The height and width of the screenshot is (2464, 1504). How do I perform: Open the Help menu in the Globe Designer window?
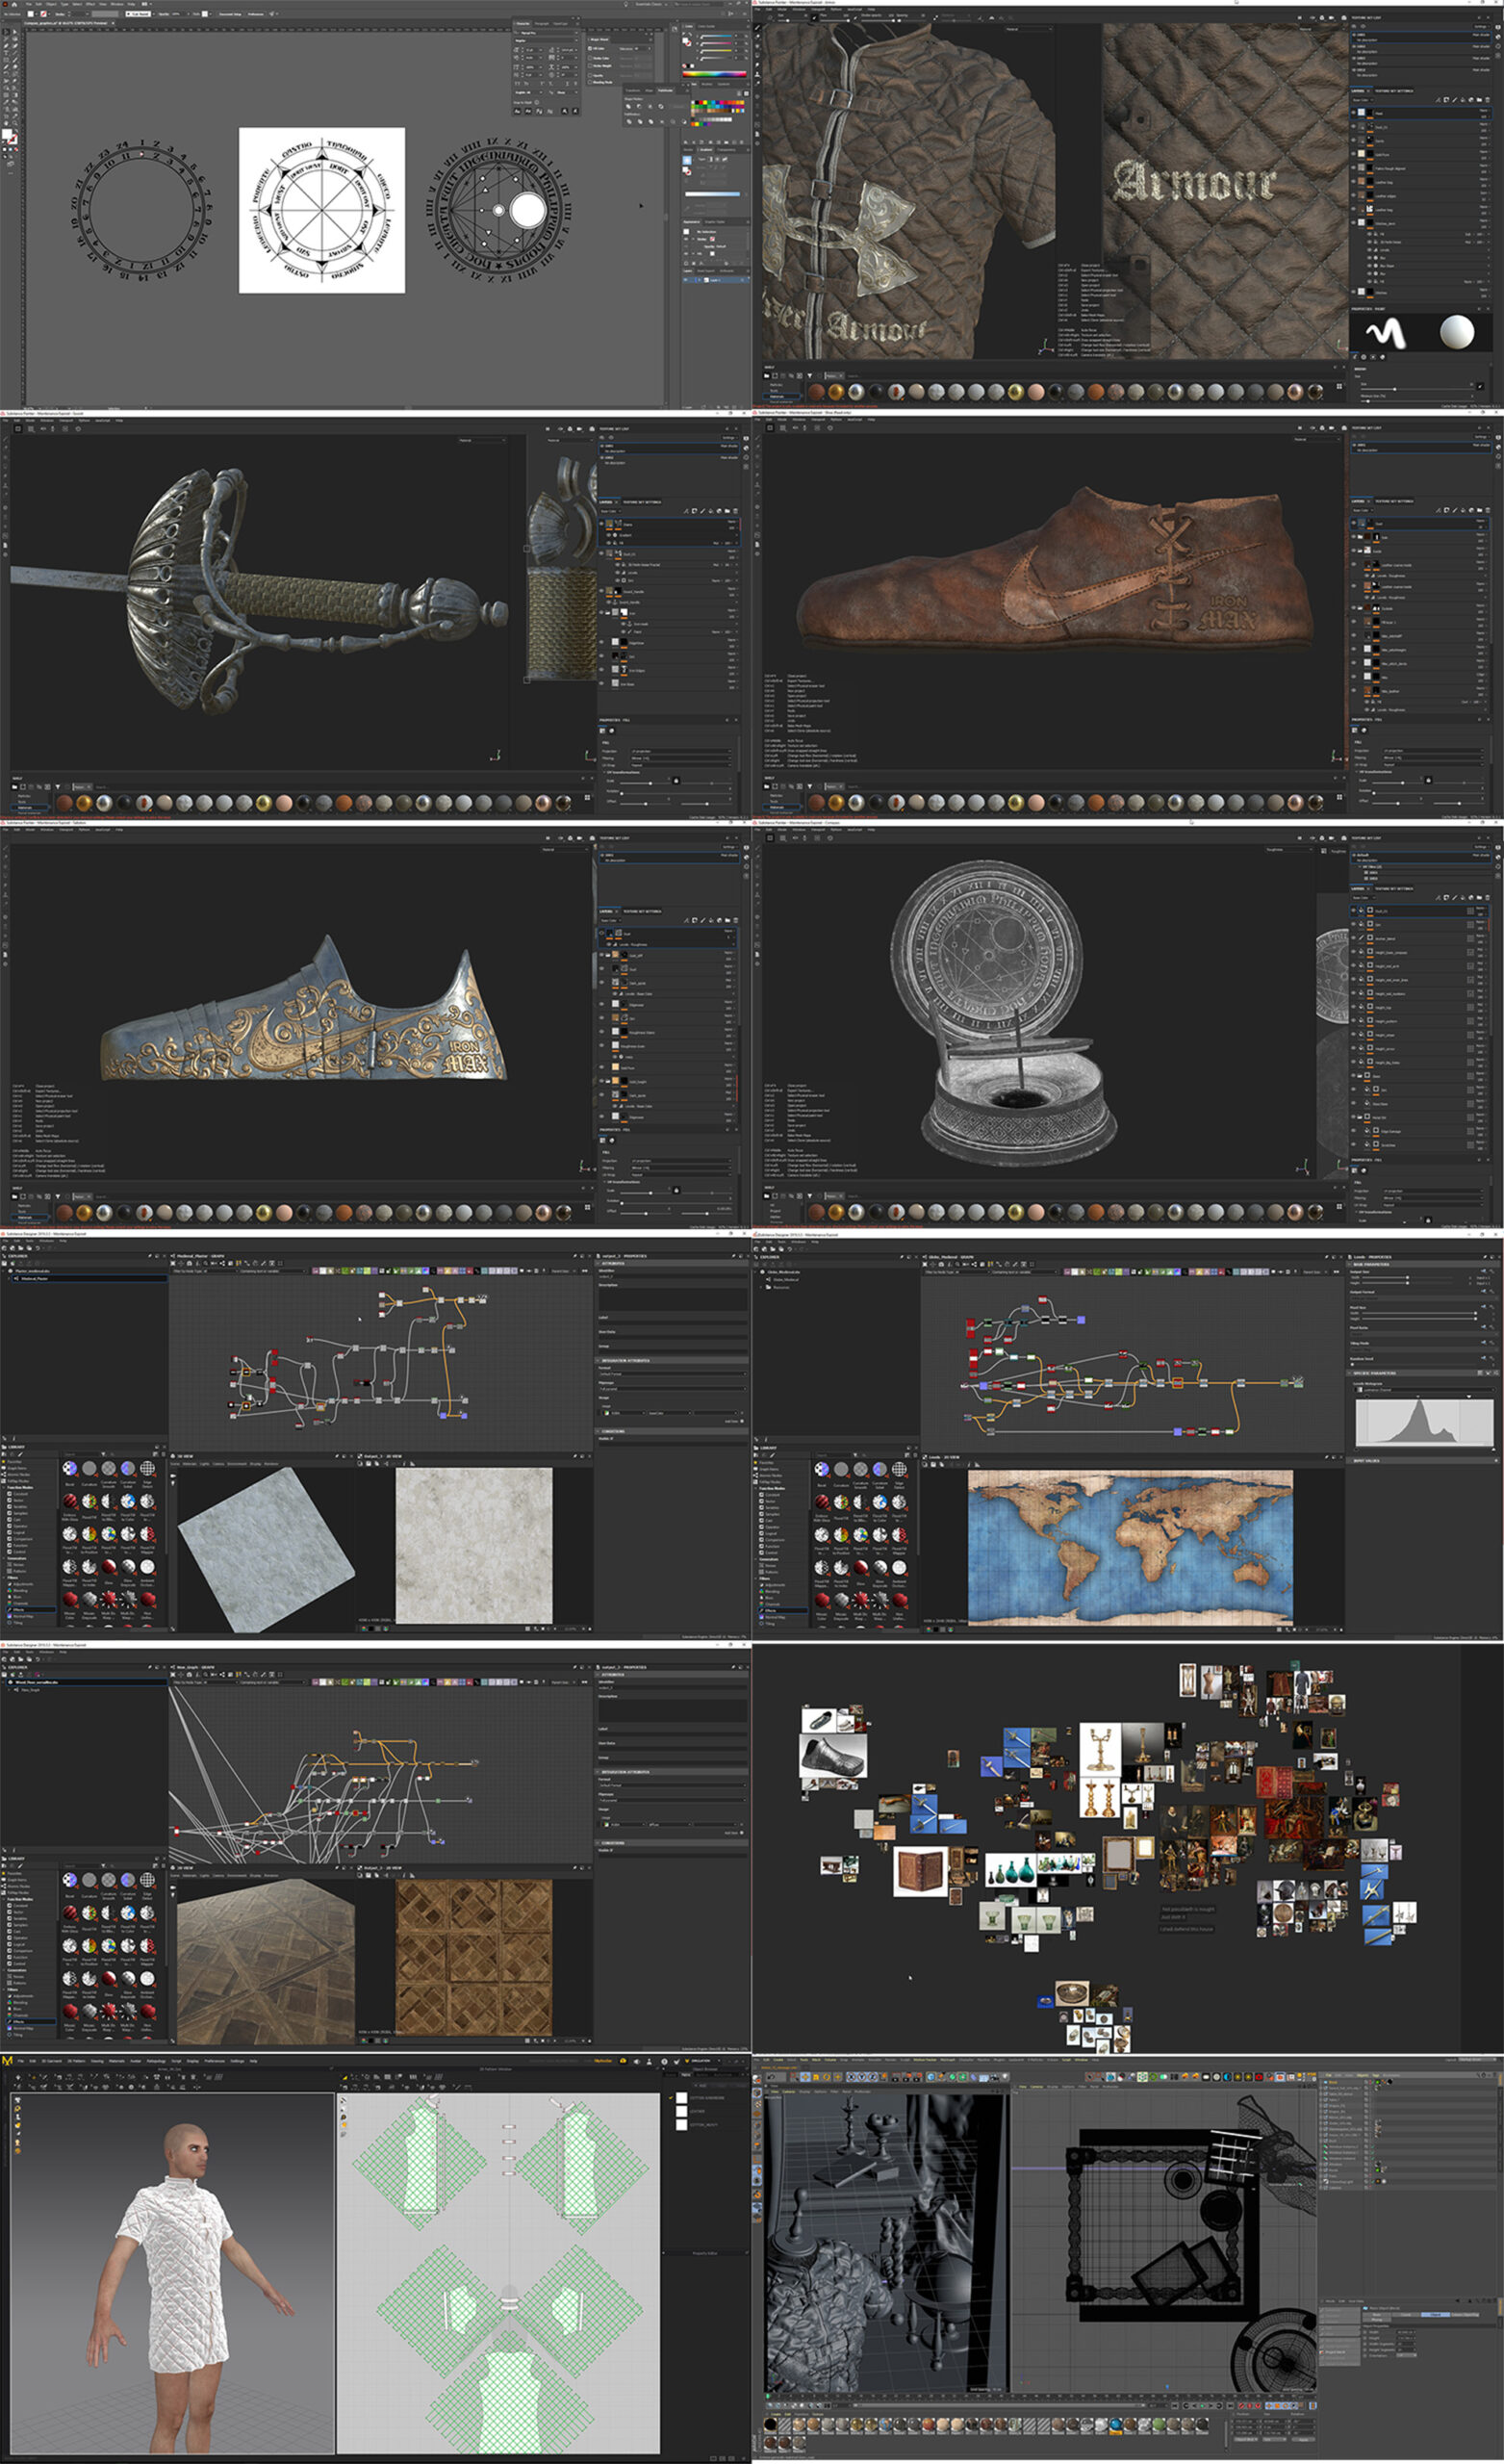pyautogui.click(x=815, y=1242)
